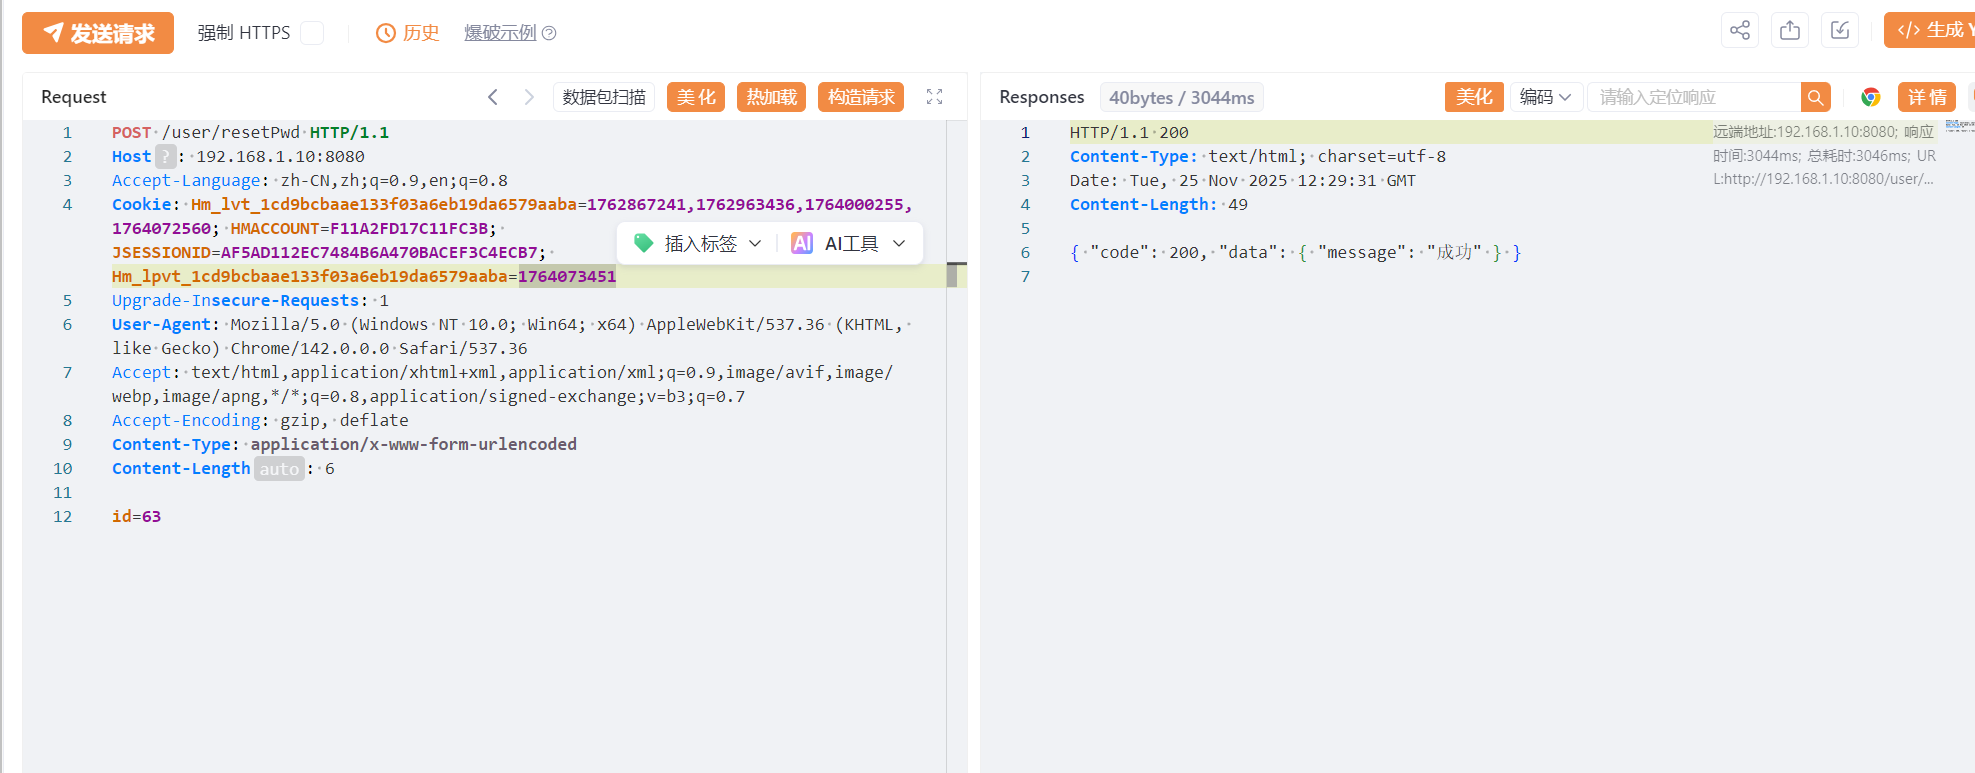1975x773 pixels.
Task: Click the Host question mark tag
Action: coord(166,157)
